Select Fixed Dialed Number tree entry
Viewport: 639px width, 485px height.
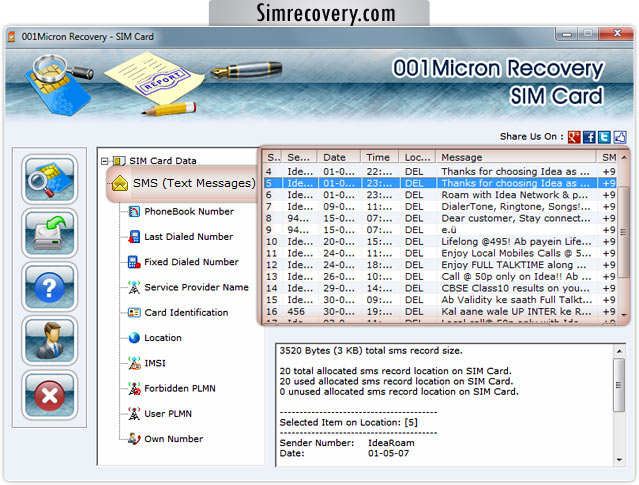pos(192,262)
